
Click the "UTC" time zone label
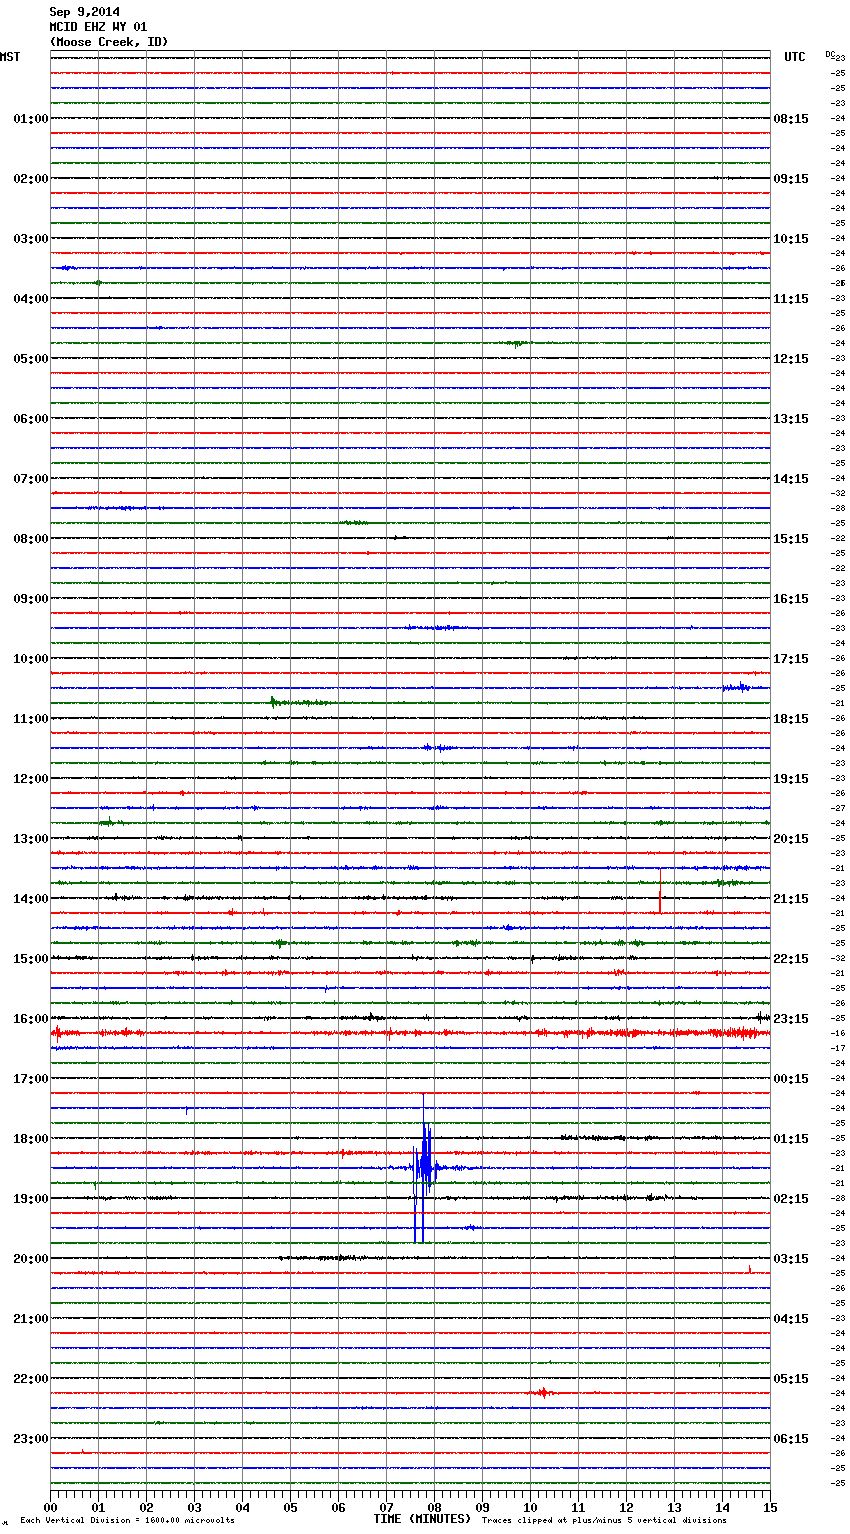coord(795,57)
